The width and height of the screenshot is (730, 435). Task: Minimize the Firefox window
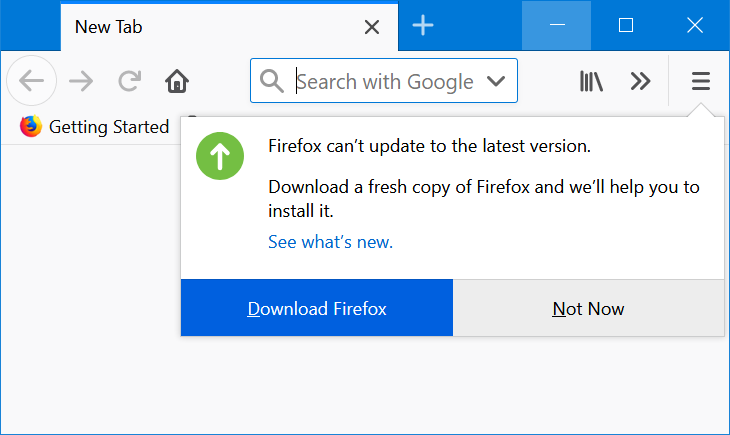tap(558, 25)
